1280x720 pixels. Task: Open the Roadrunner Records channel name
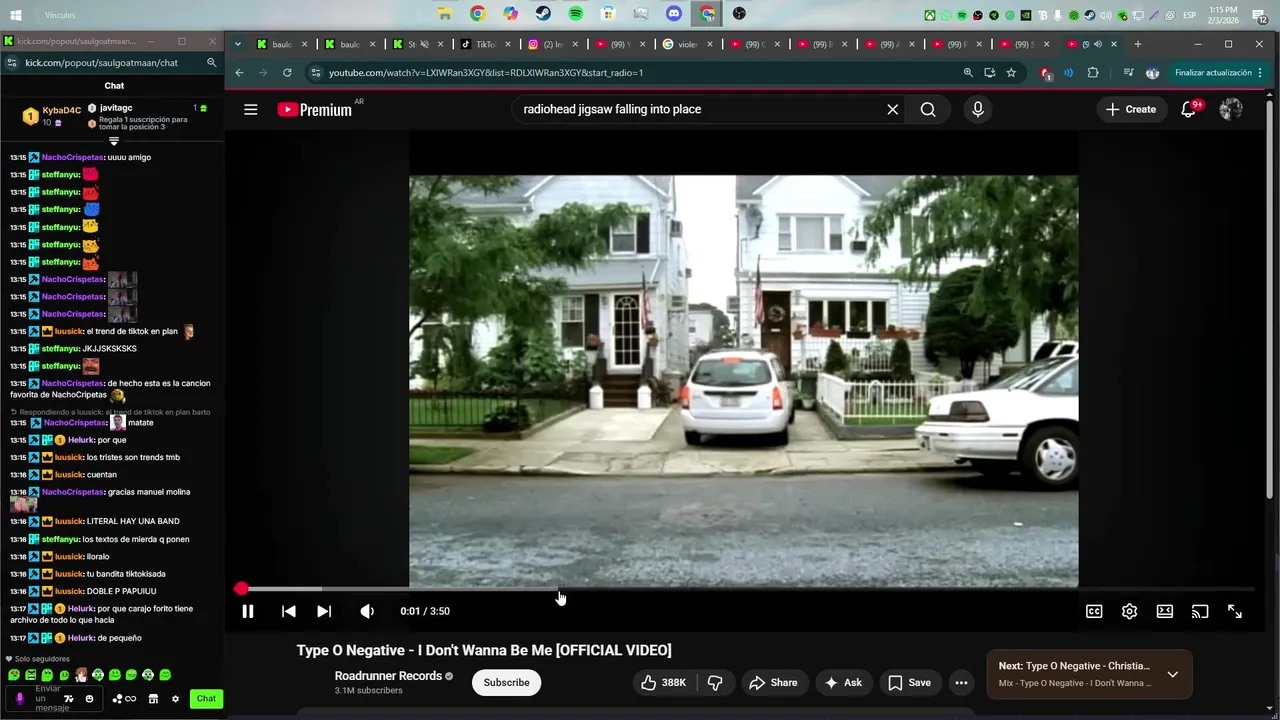(x=388, y=676)
